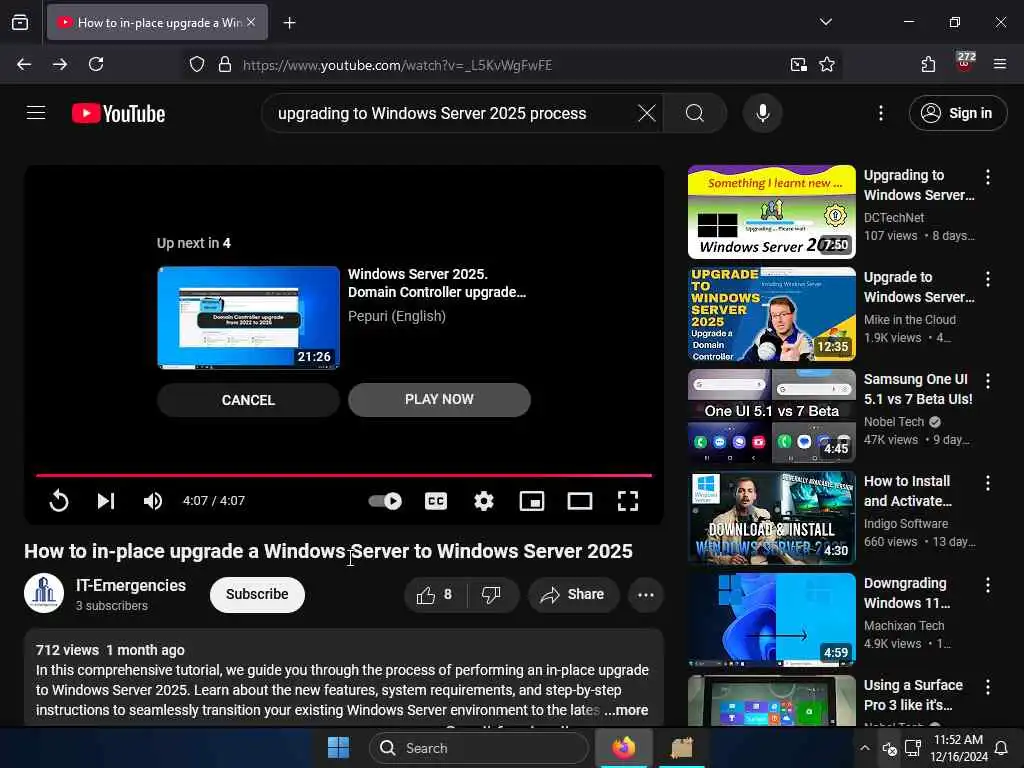The width and height of the screenshot is (1024, 768).
Task: Dislike the video
Action: point(492,594)
